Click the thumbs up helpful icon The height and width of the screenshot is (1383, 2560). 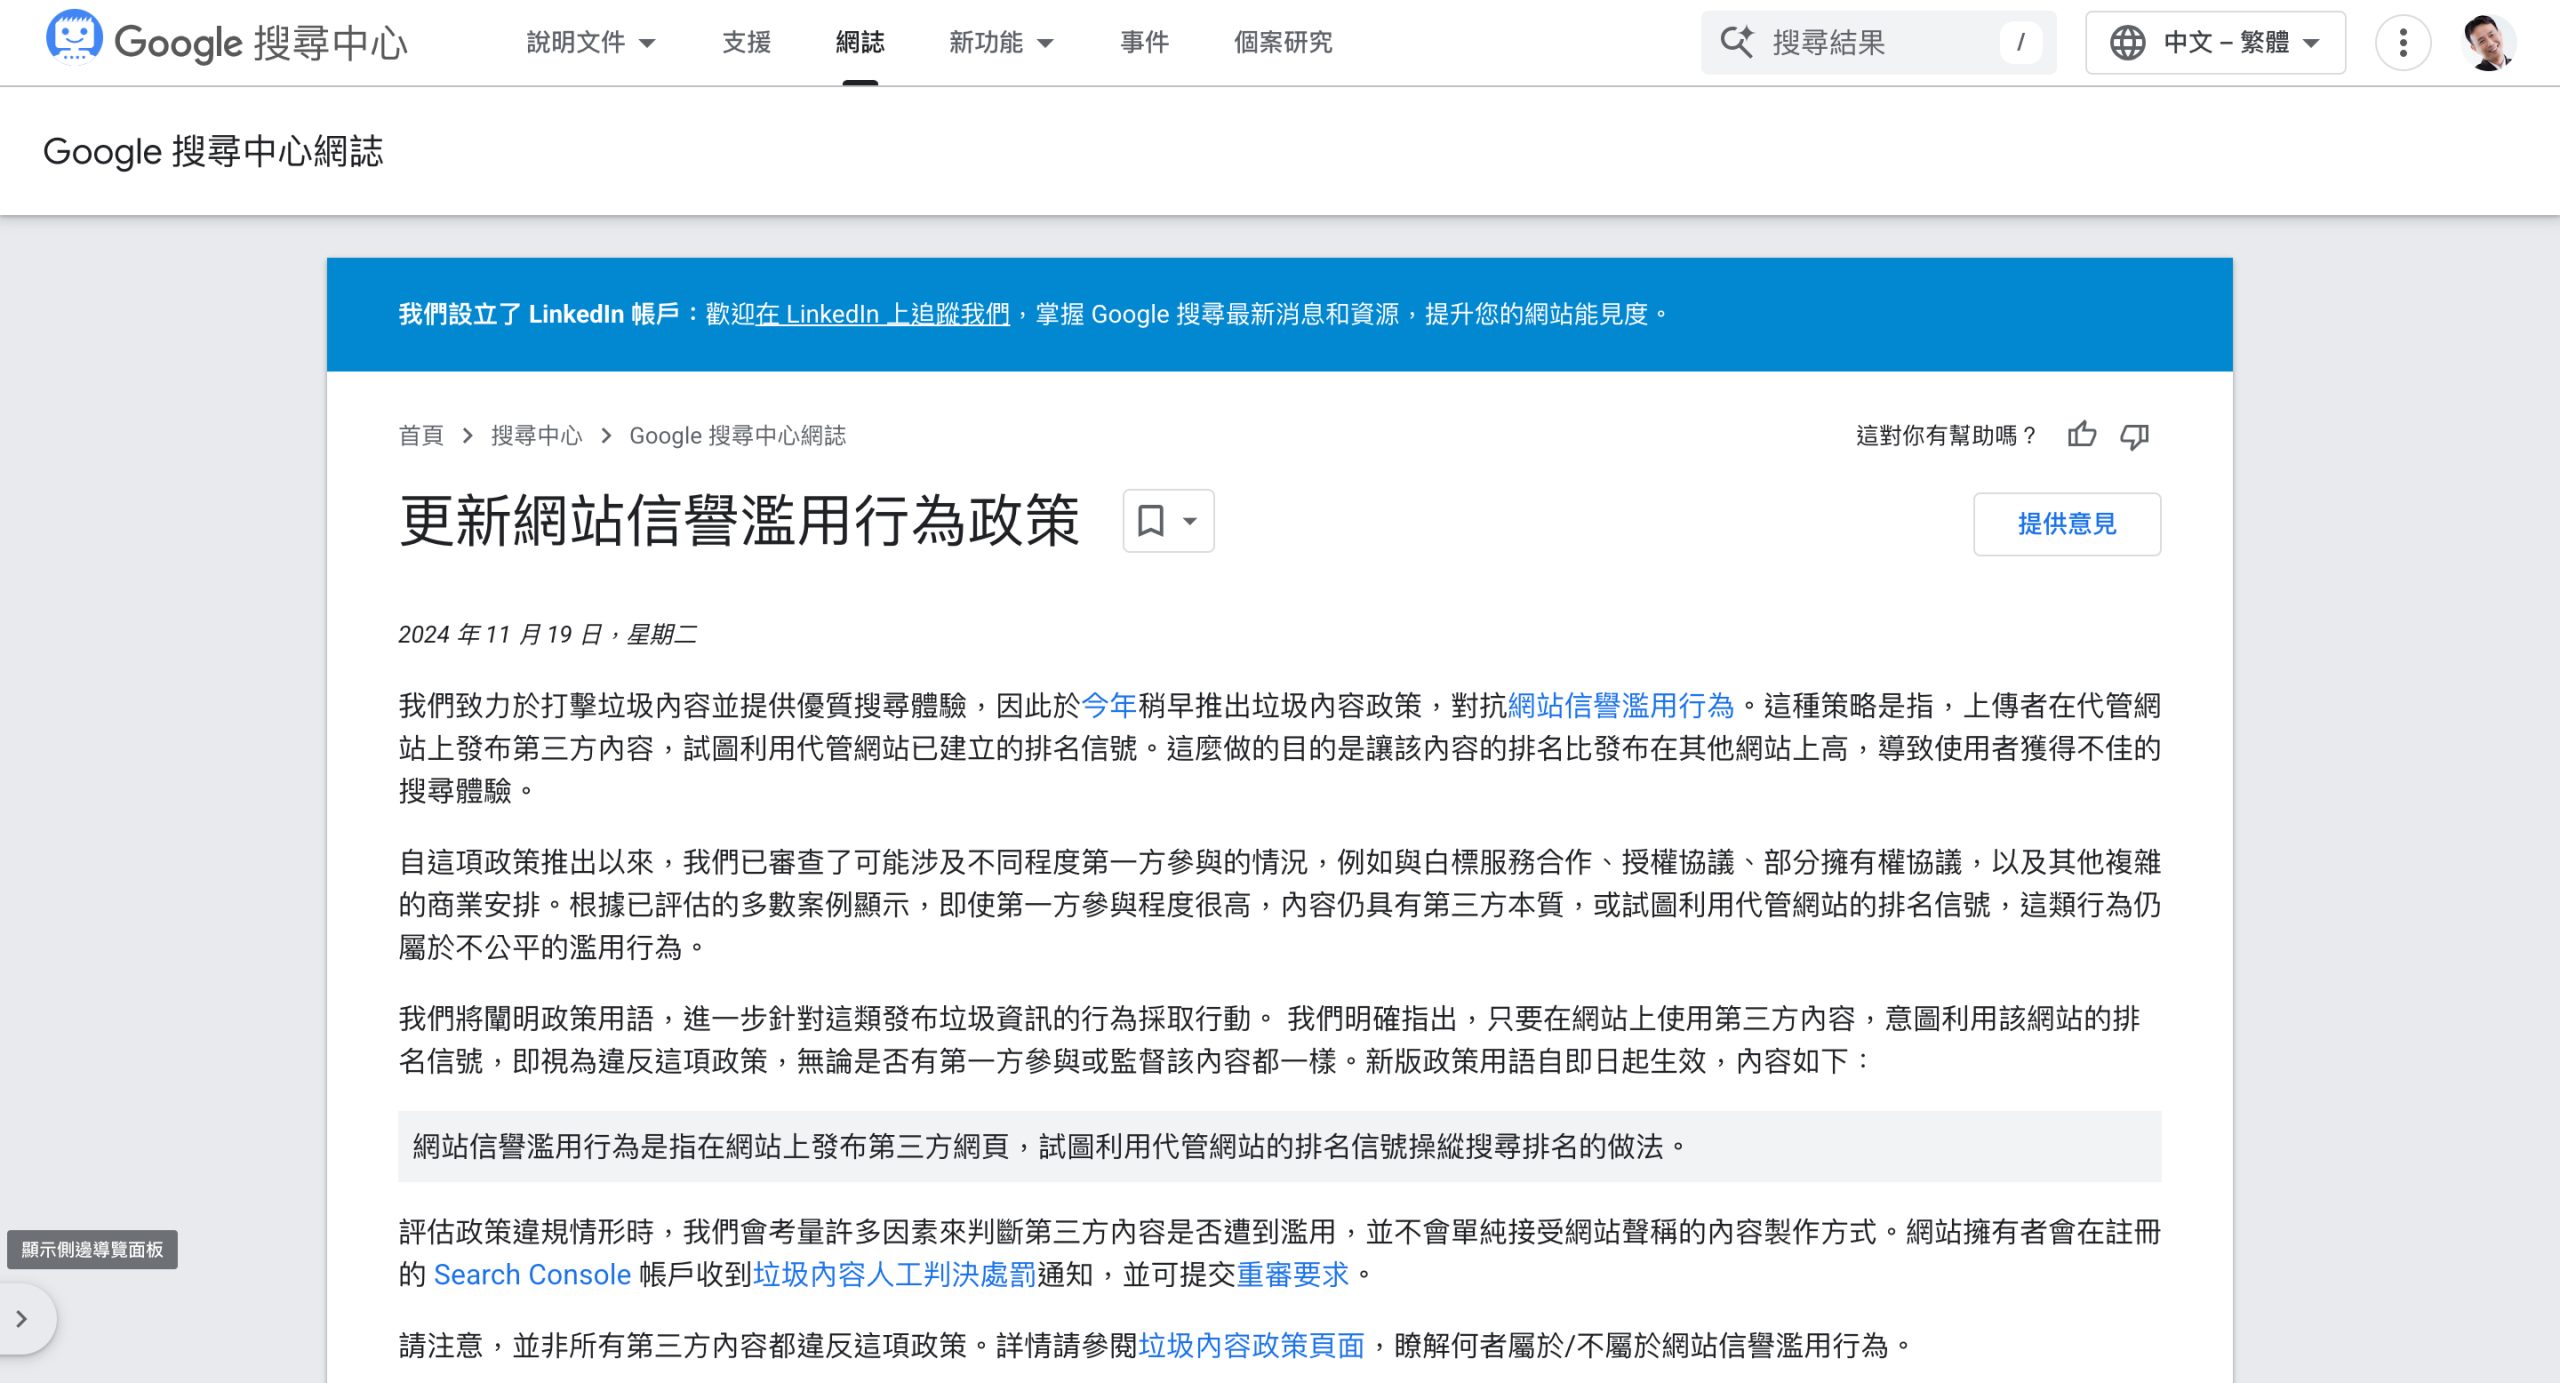coord(2082,435)
